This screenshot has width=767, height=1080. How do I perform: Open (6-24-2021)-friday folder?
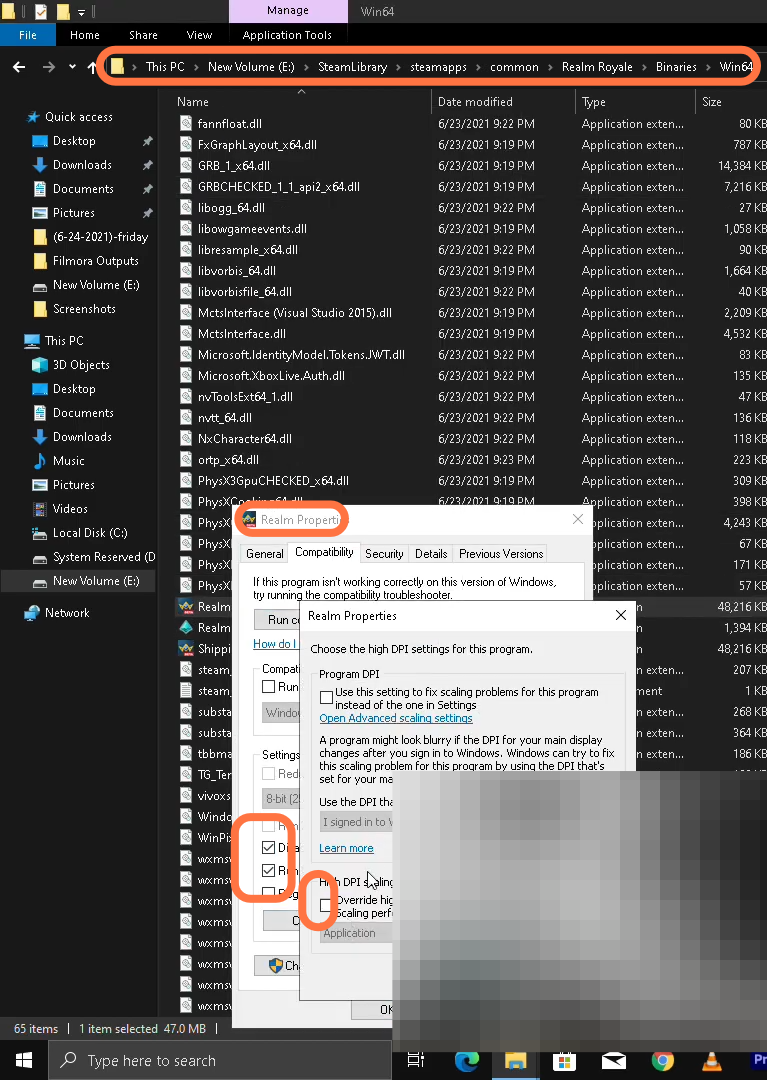coord(100,237)
